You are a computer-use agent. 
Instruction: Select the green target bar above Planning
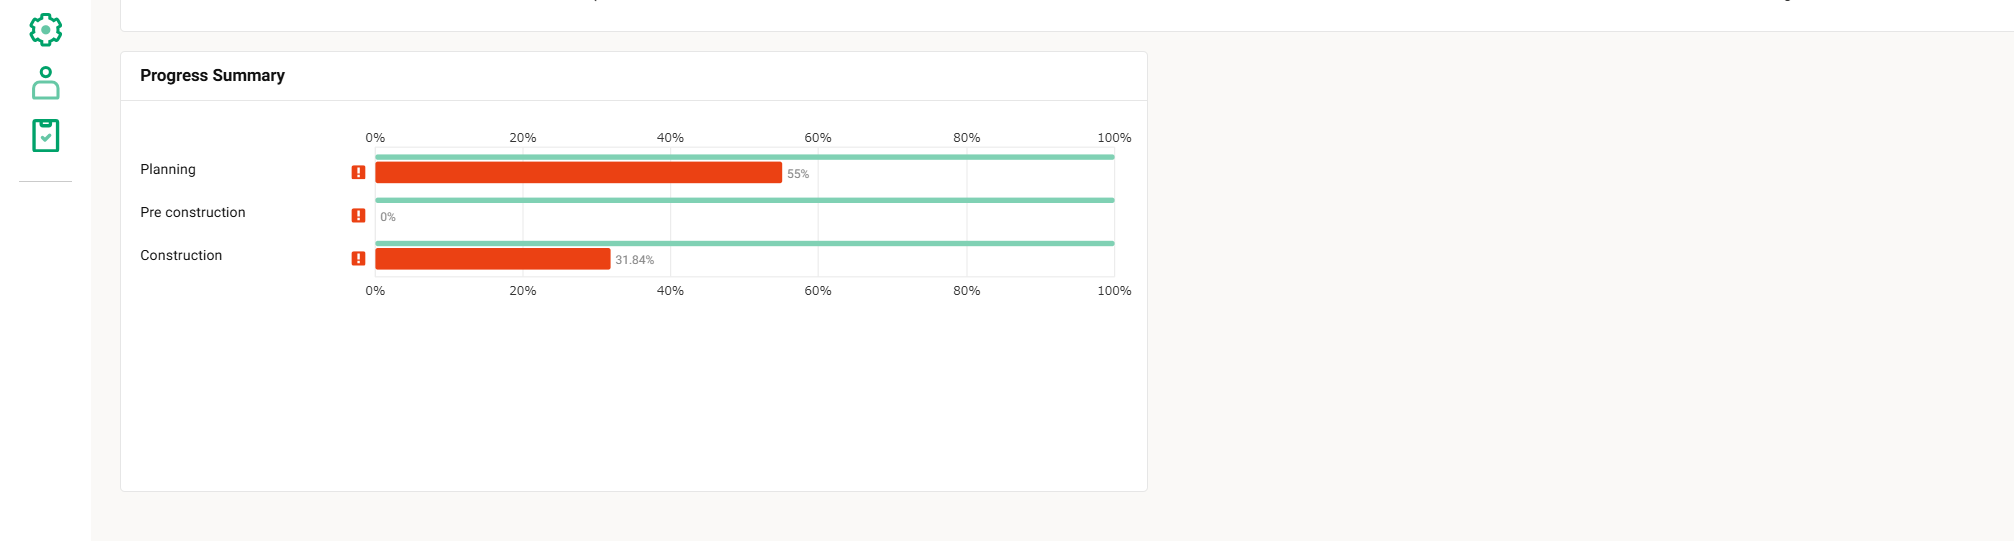pyautogui.click(x=744, y=157)
